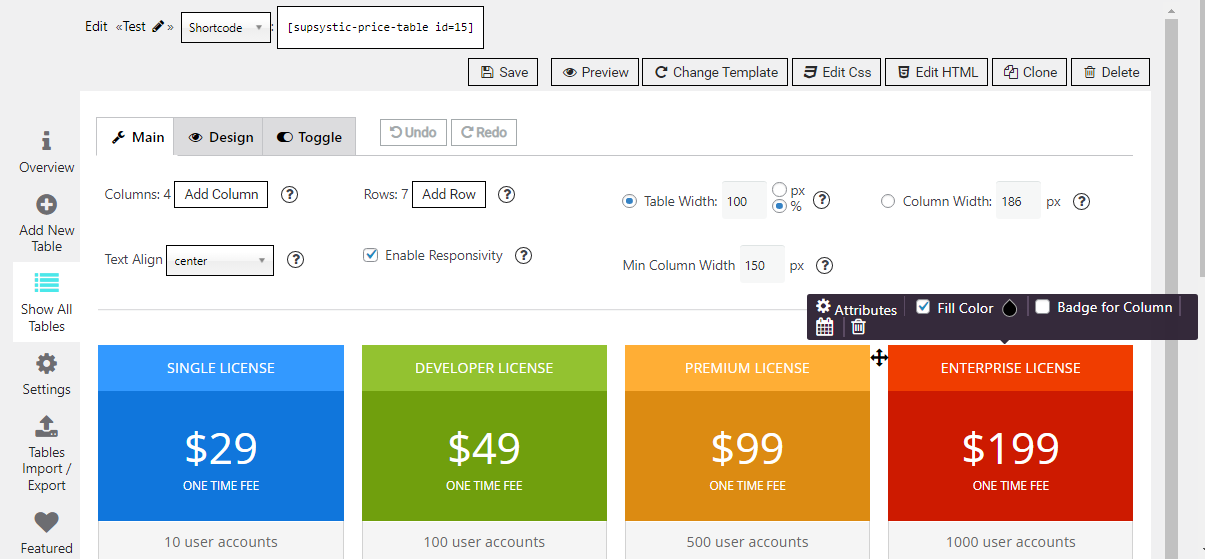Click the pencil icon next to Test title

[158, 27]
